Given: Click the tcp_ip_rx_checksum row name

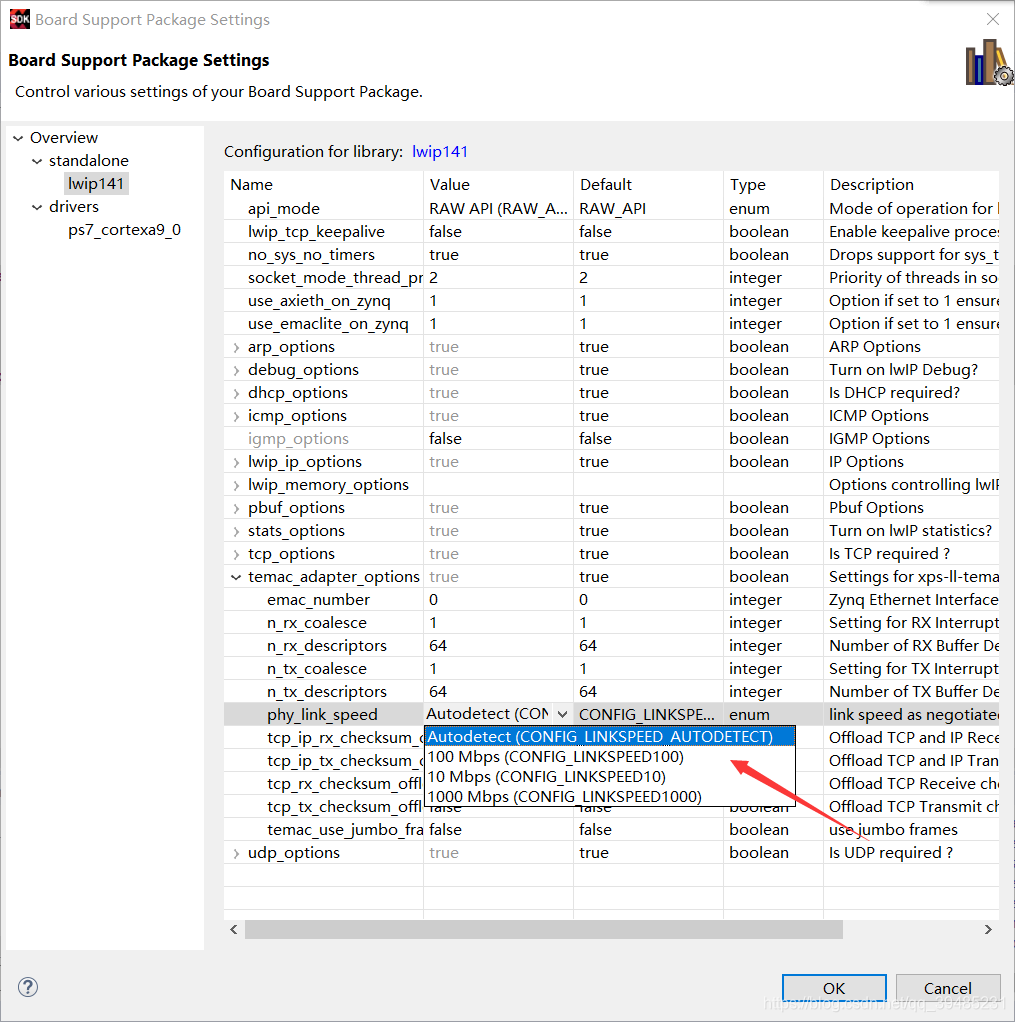Looking at the screenshot, I should (344, 738).
